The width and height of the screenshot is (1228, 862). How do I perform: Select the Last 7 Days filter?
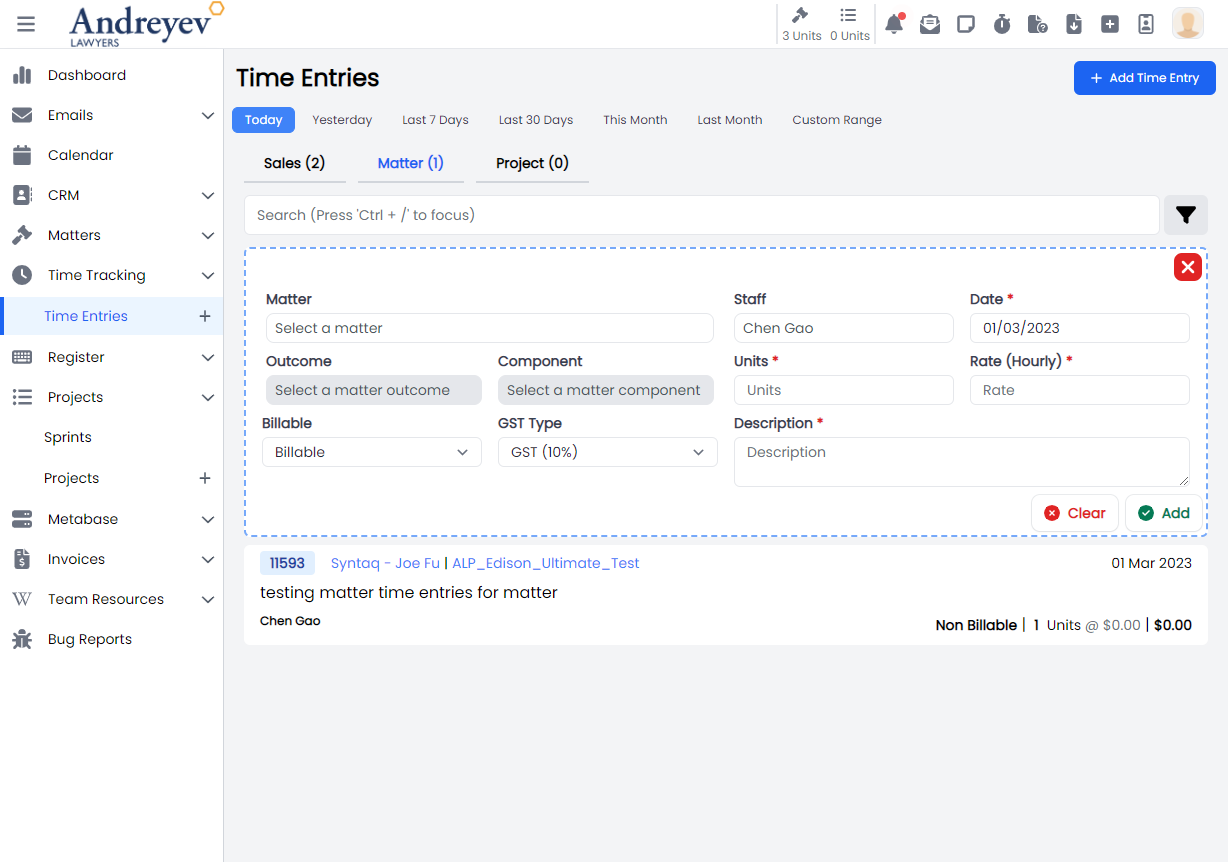point(435,120)
